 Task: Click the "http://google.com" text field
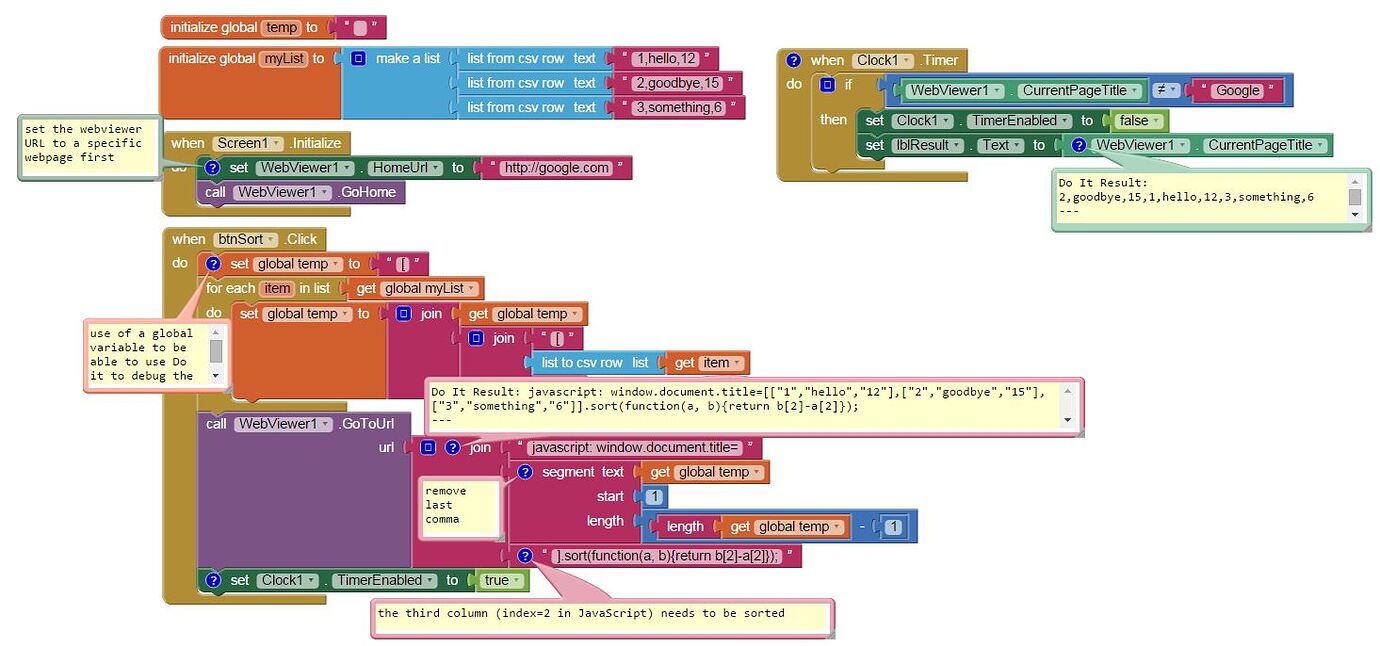(x=557, y=168)
